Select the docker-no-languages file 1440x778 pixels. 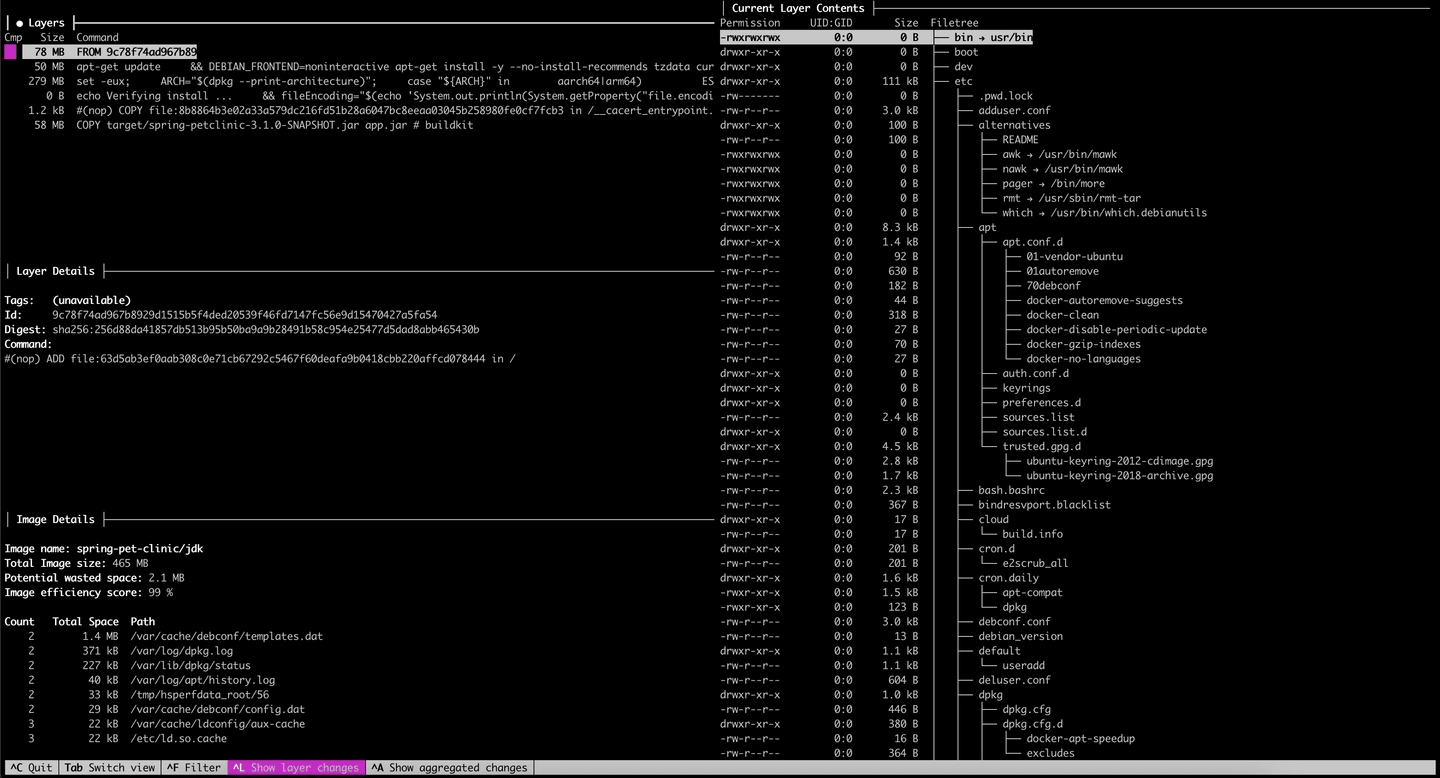[x=1083, y=358]
